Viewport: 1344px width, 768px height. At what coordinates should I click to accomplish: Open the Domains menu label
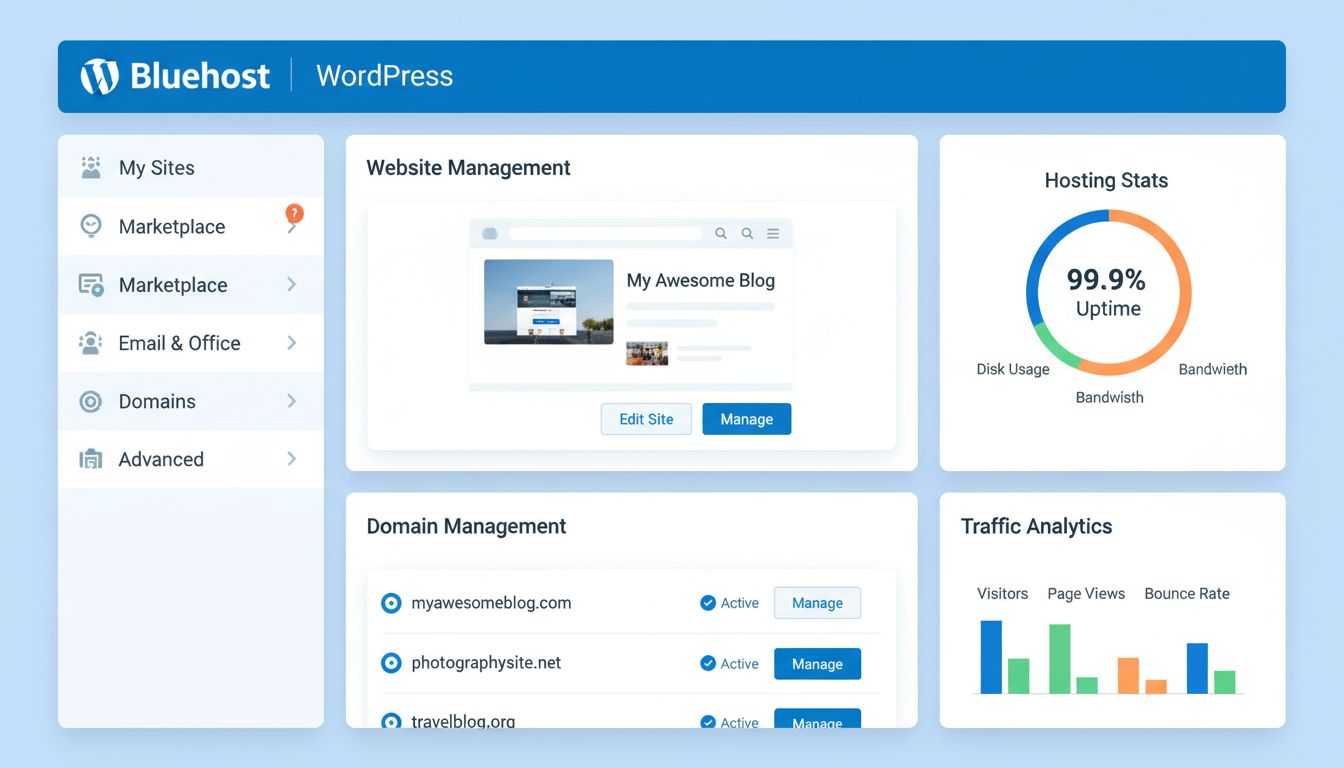coord(157,401)
